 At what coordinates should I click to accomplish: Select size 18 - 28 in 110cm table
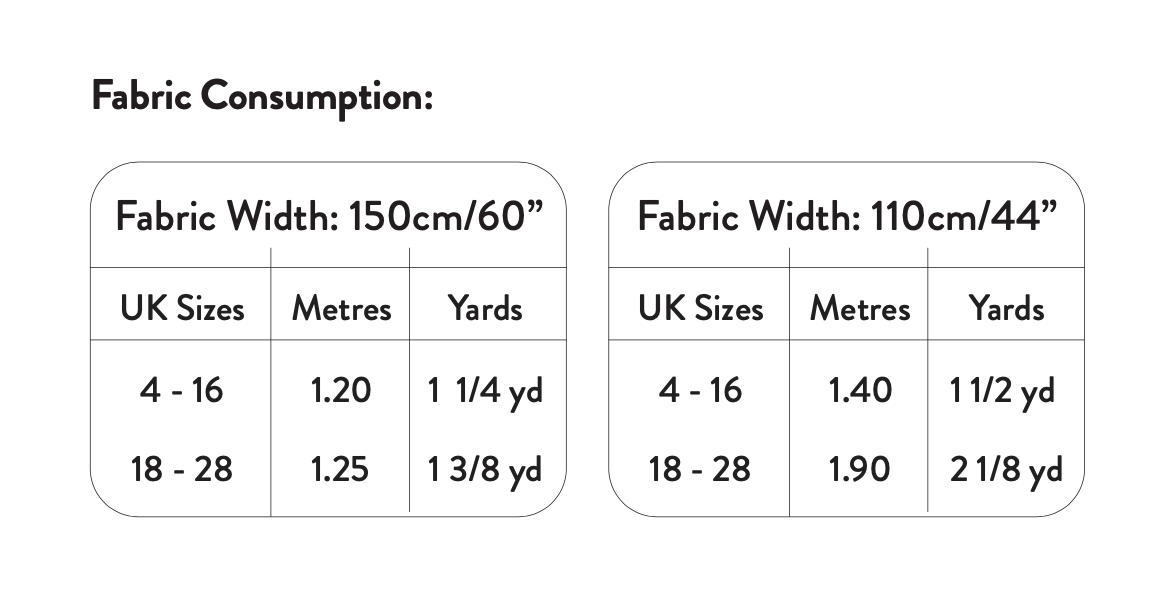tap(700, 469)
